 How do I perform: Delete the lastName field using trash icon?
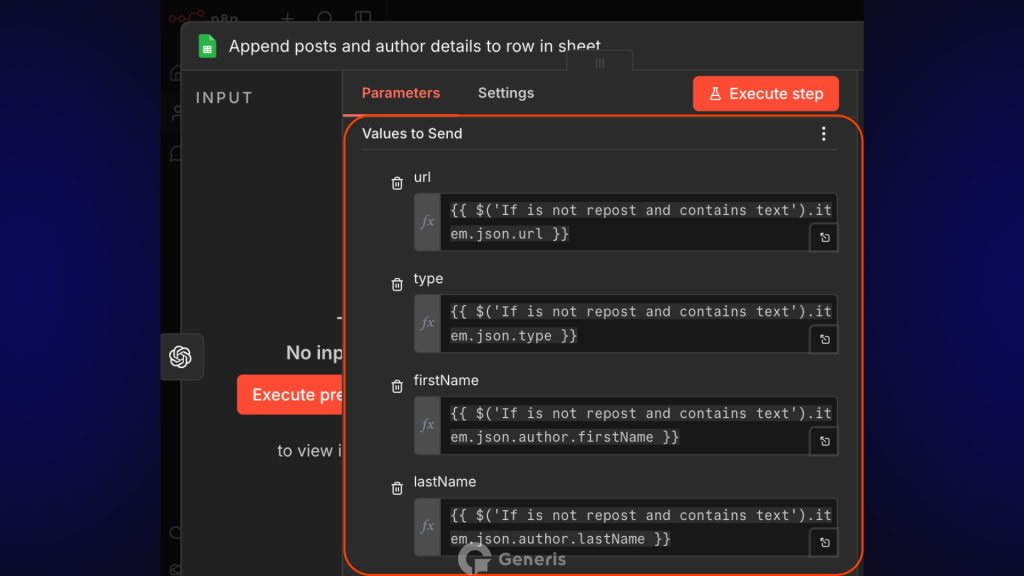point(397,488)
